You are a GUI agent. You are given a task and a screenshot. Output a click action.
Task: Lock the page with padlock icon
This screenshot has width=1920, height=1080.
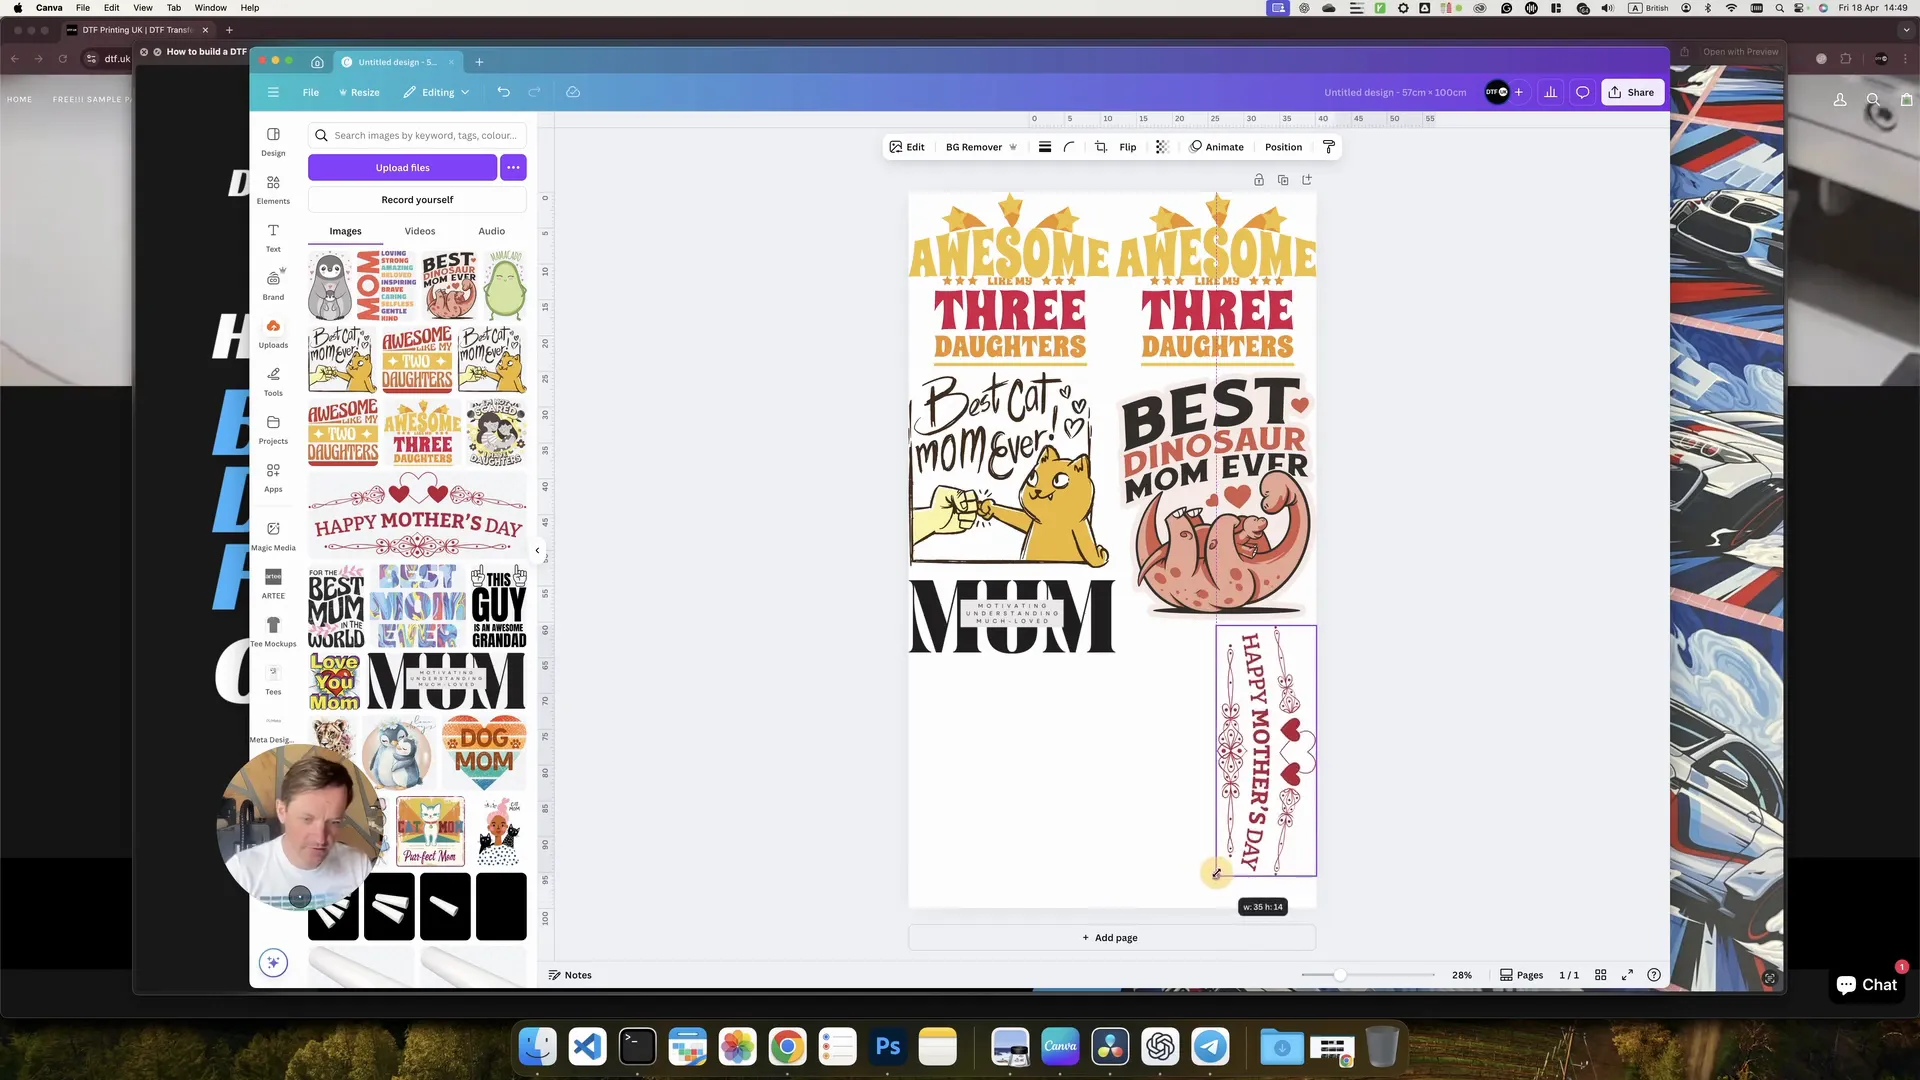[x=1259, y=180]
